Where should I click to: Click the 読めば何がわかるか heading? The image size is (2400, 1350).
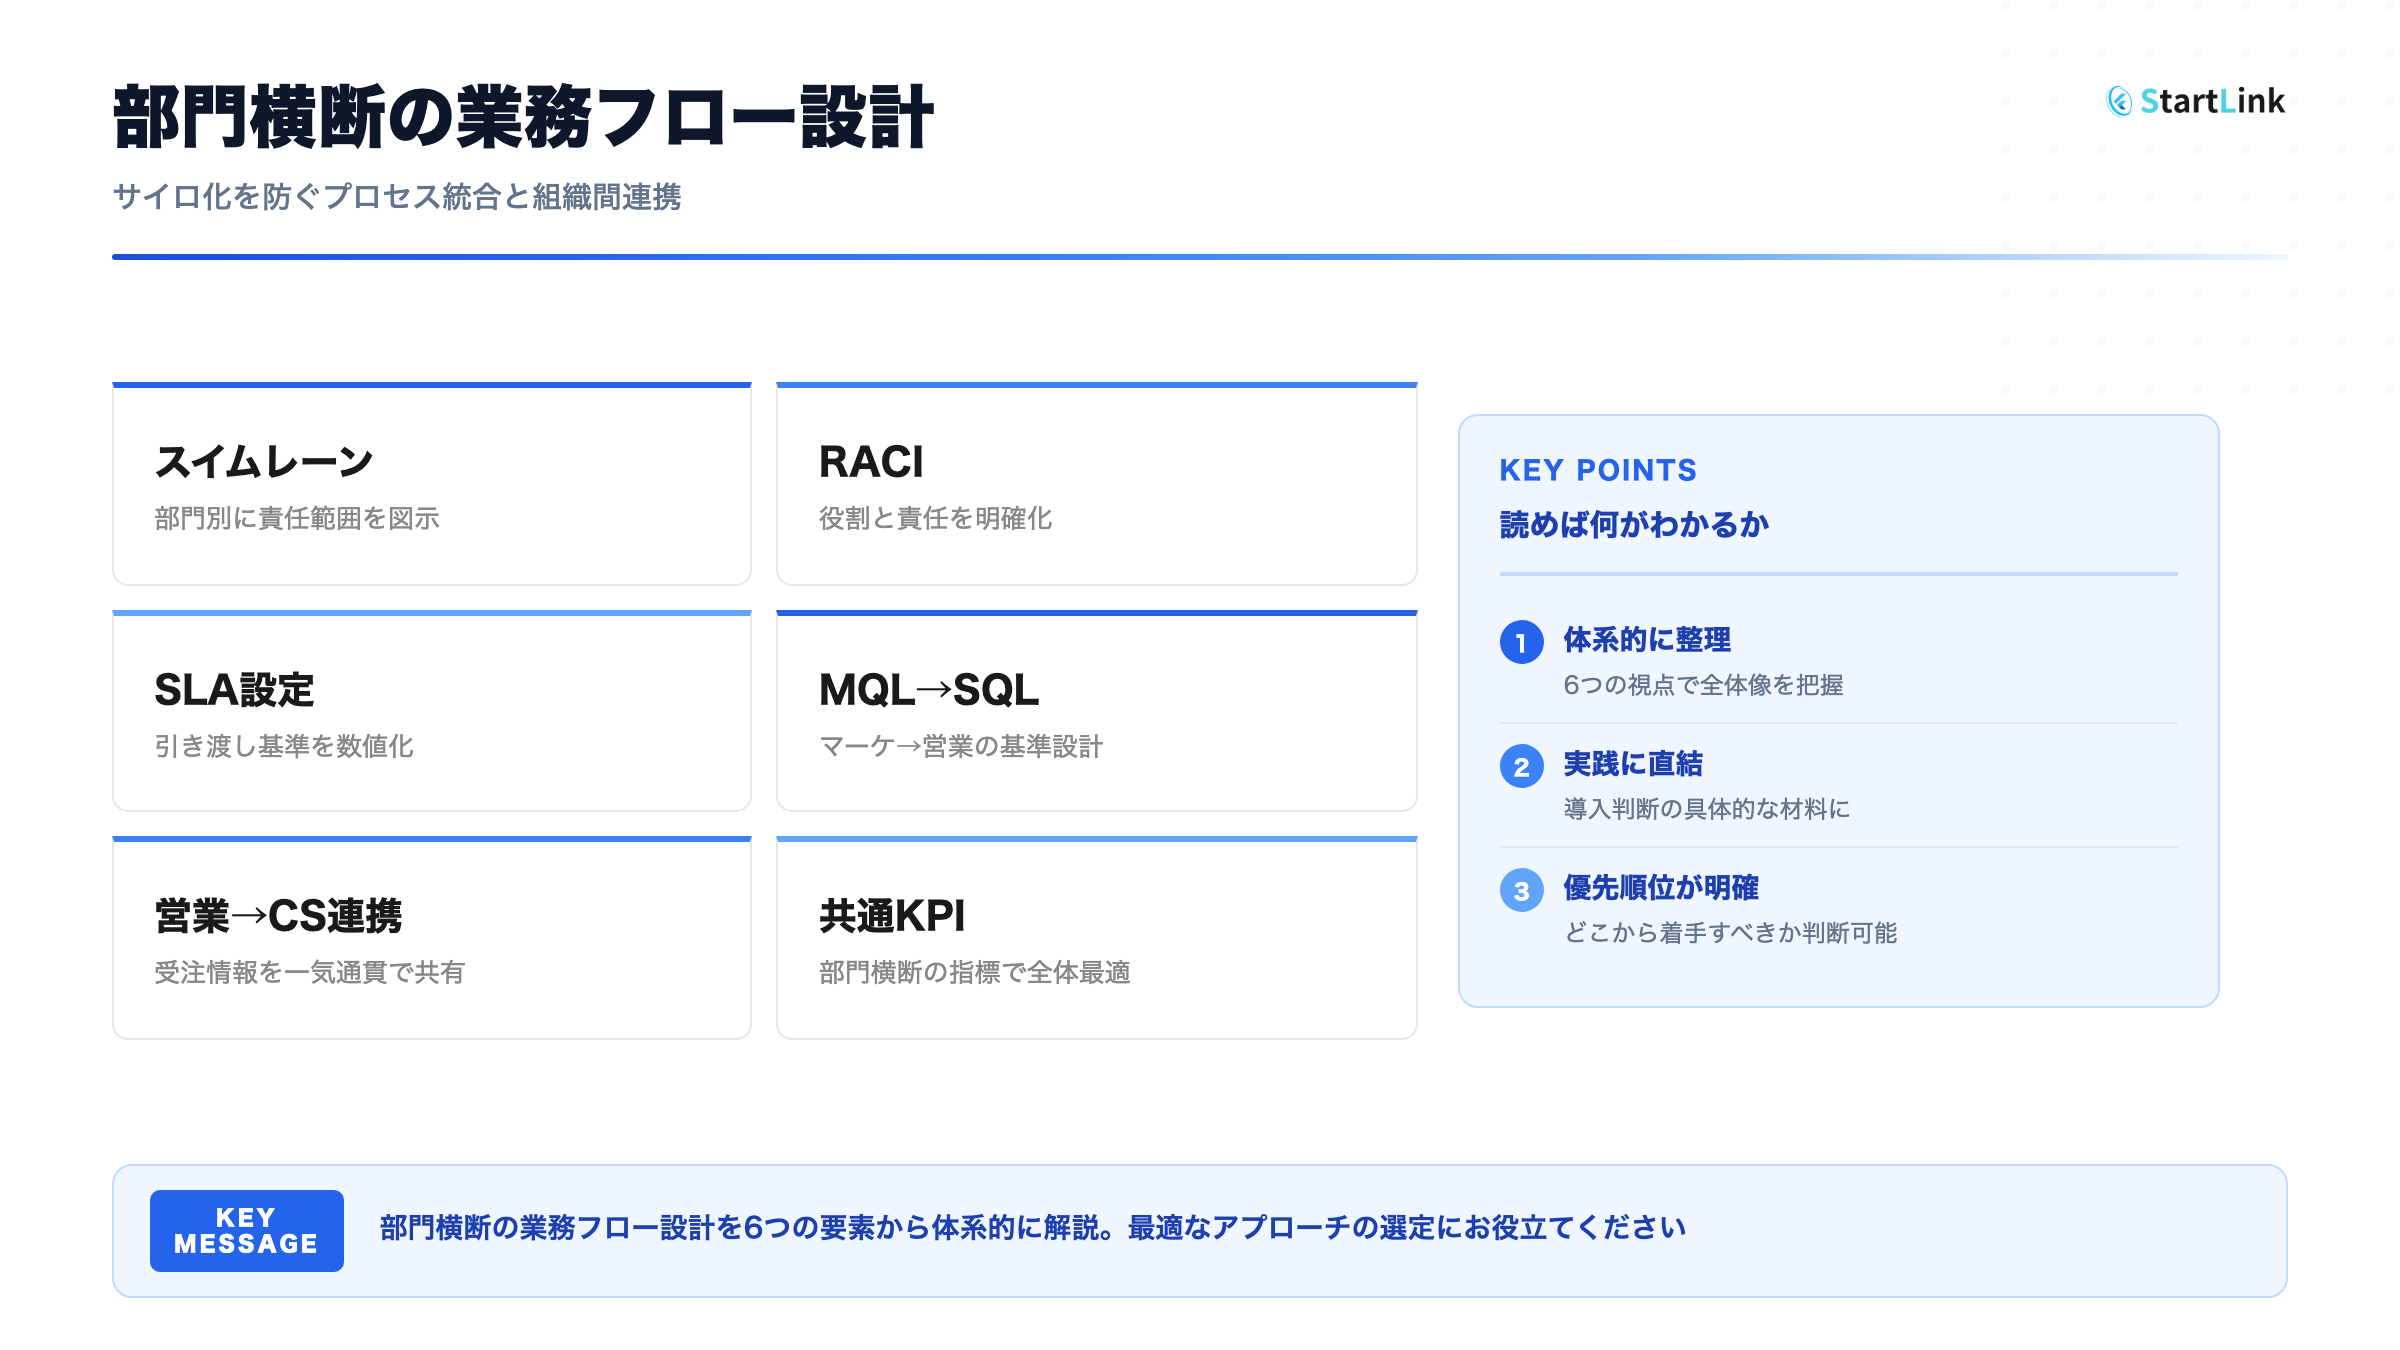pyautogui.click(x=1634, y=525)
